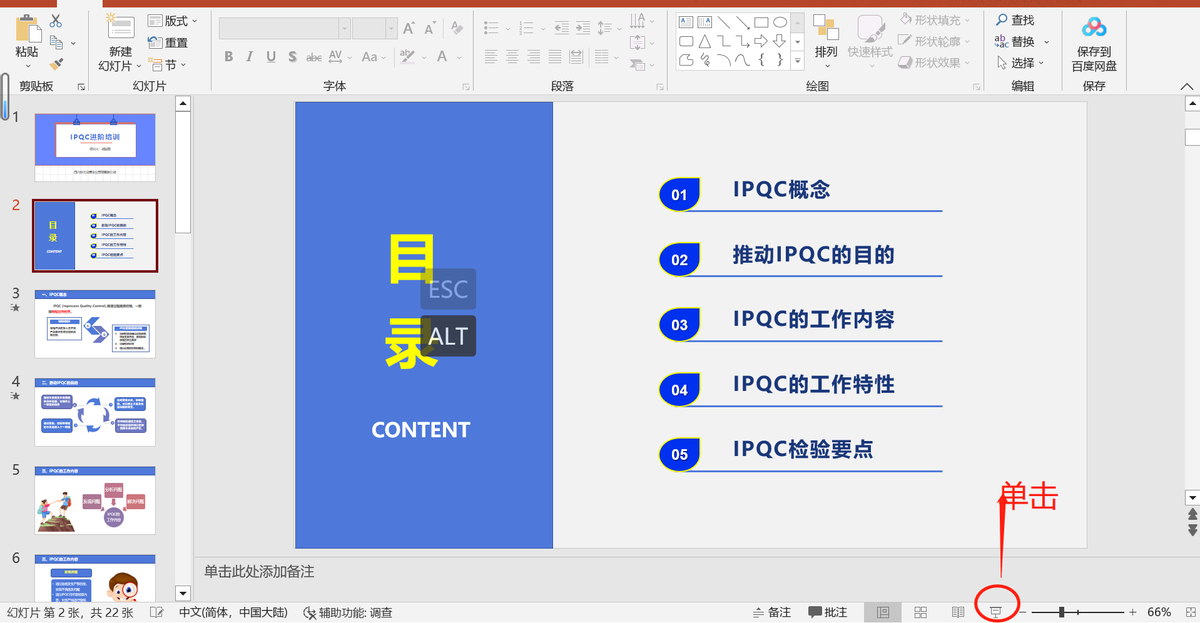The height and width of the screenshot is (623, 1200).
Task: Select the Format Painter brush icon
Action: (x=54, y=64)
